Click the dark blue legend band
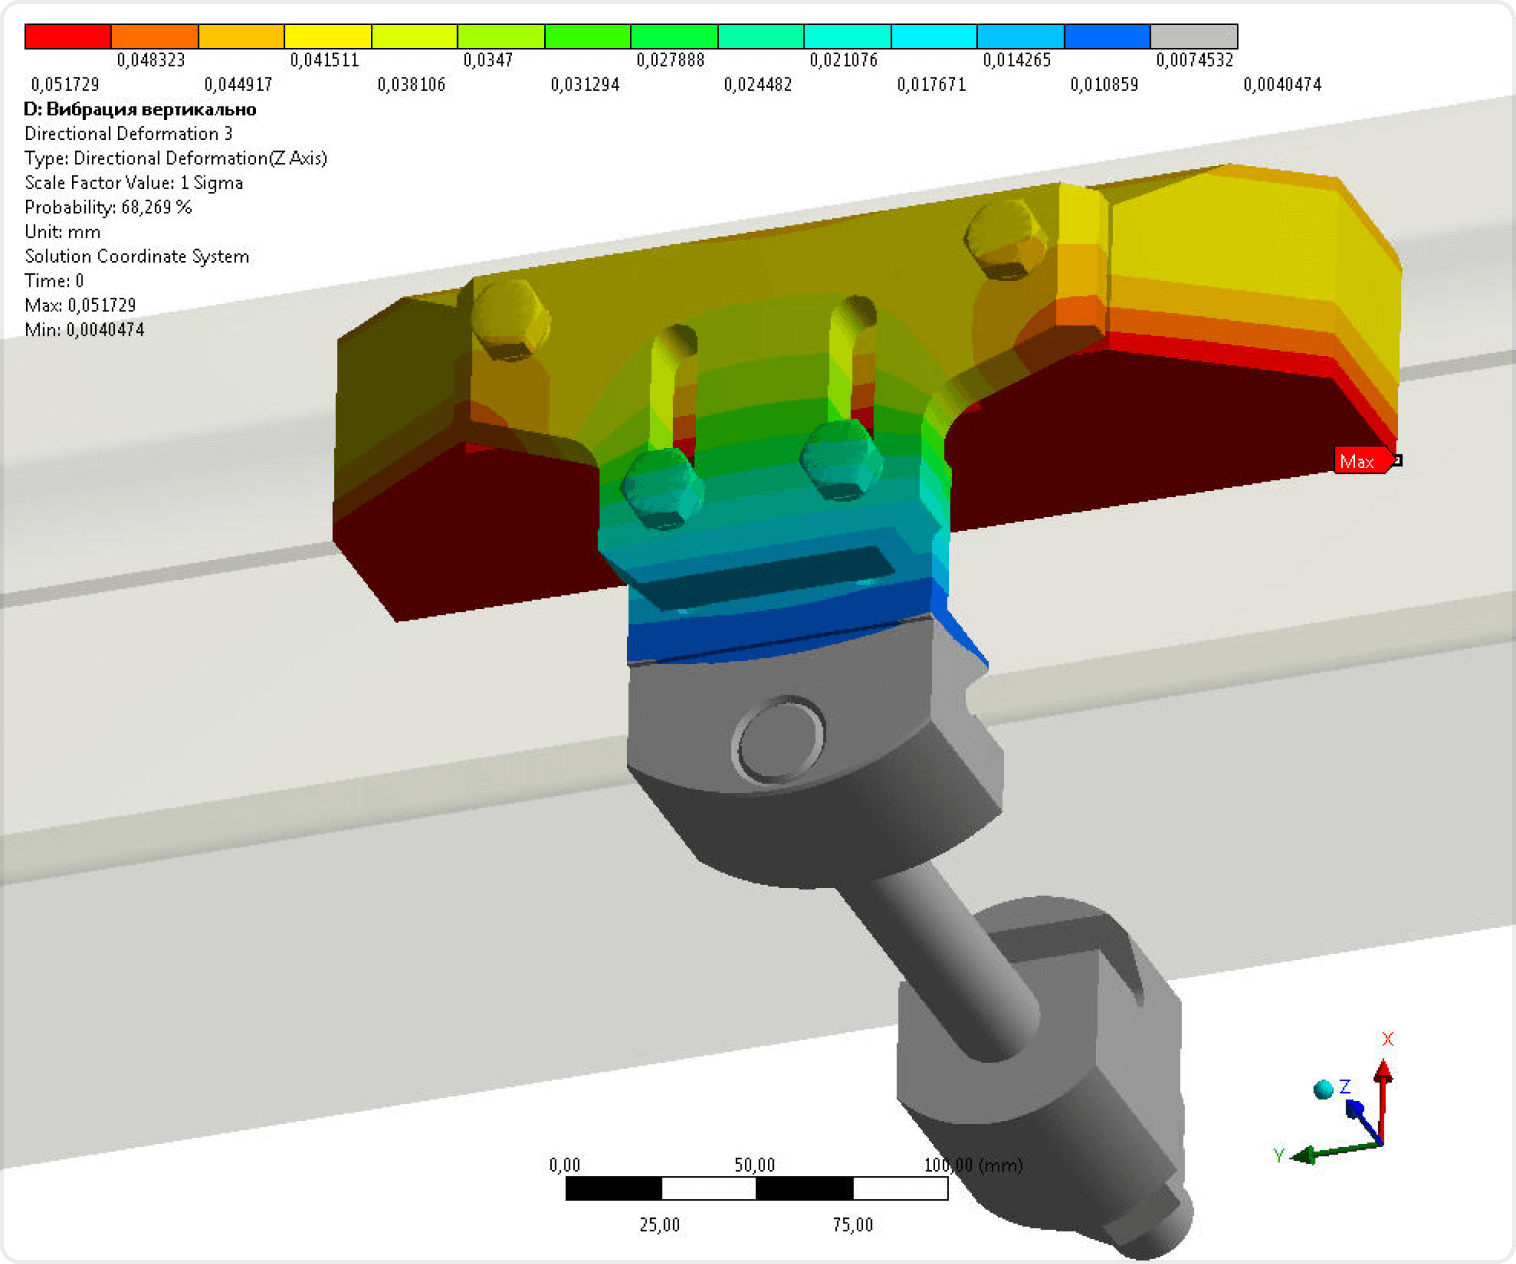Viewport: 1516px width, 1264px height. click(1107, 36)
